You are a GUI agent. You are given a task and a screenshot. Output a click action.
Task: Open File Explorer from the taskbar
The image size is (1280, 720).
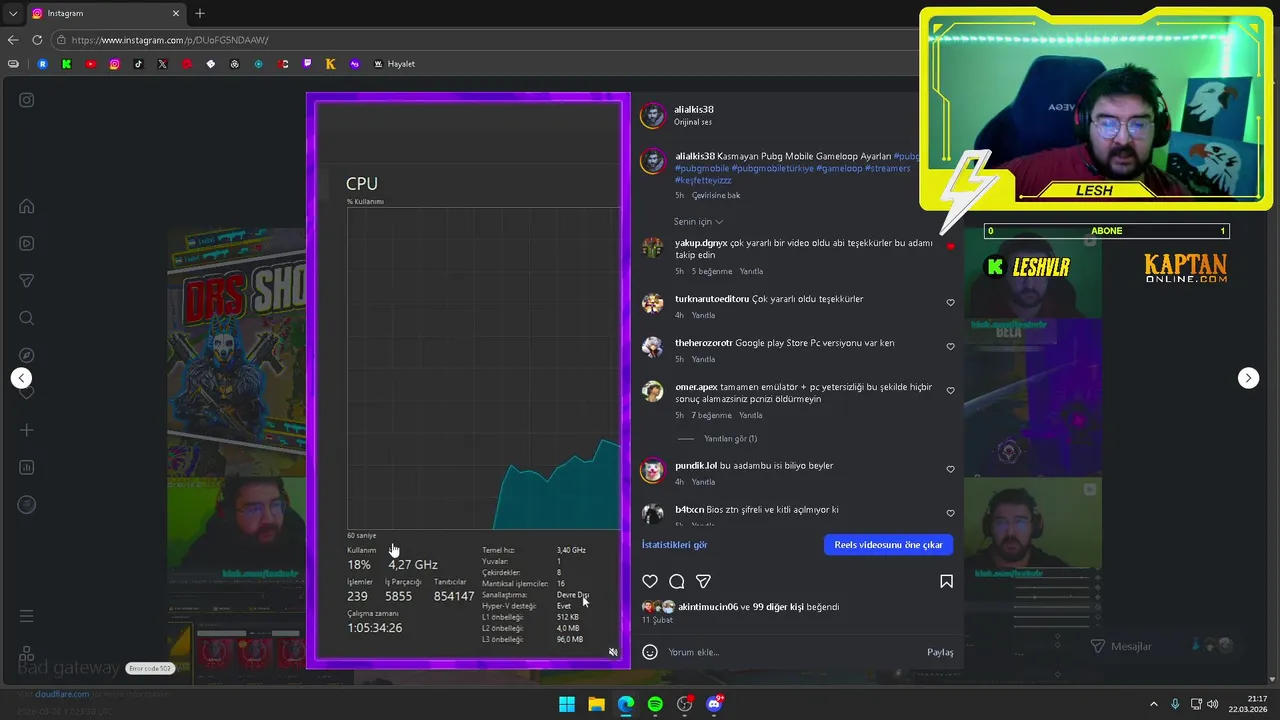tap(596, 704)
